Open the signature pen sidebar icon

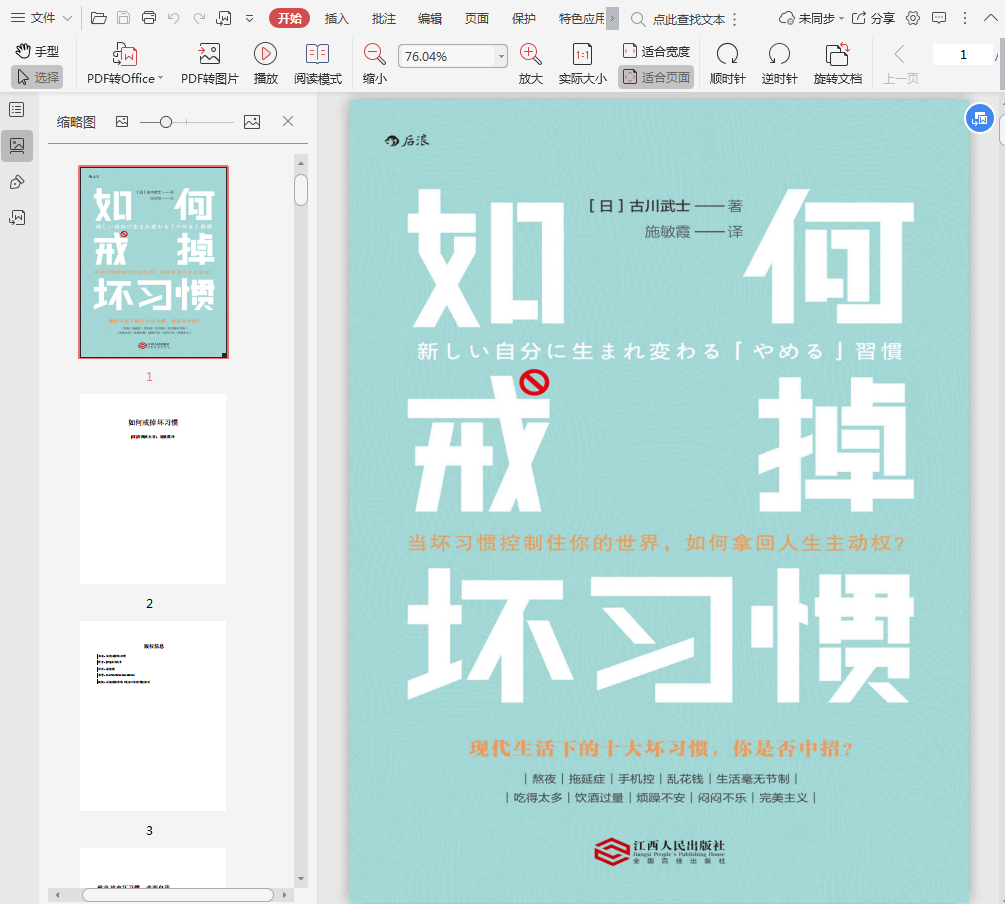(x=17, y=182)
